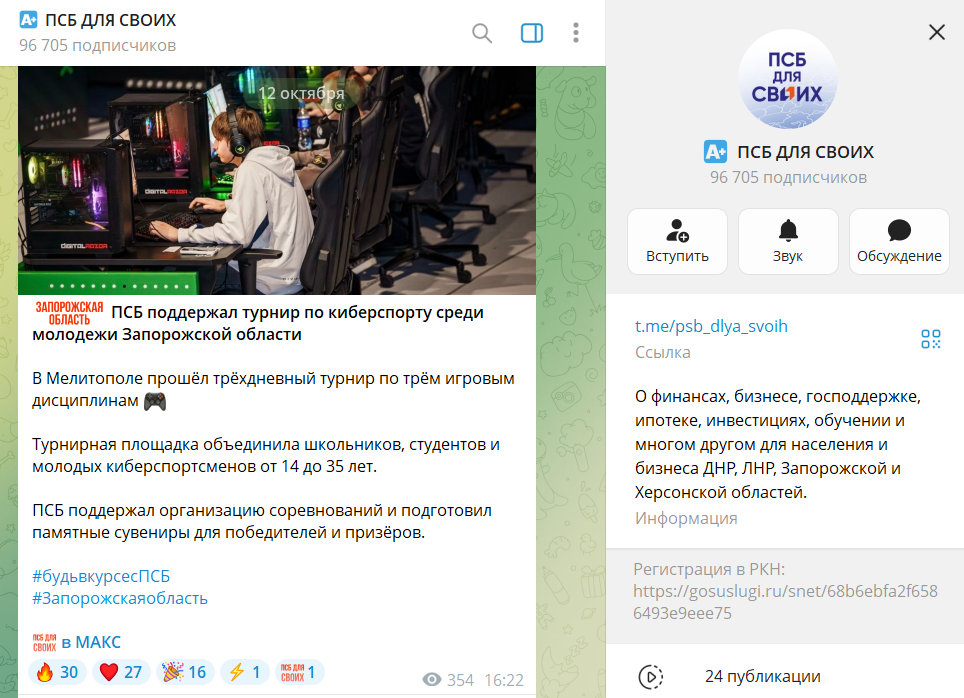Viewport: 964px width, 698px height.
Task: Click the post headline about киберспорту турнир
Action: [x=258, y=323]
